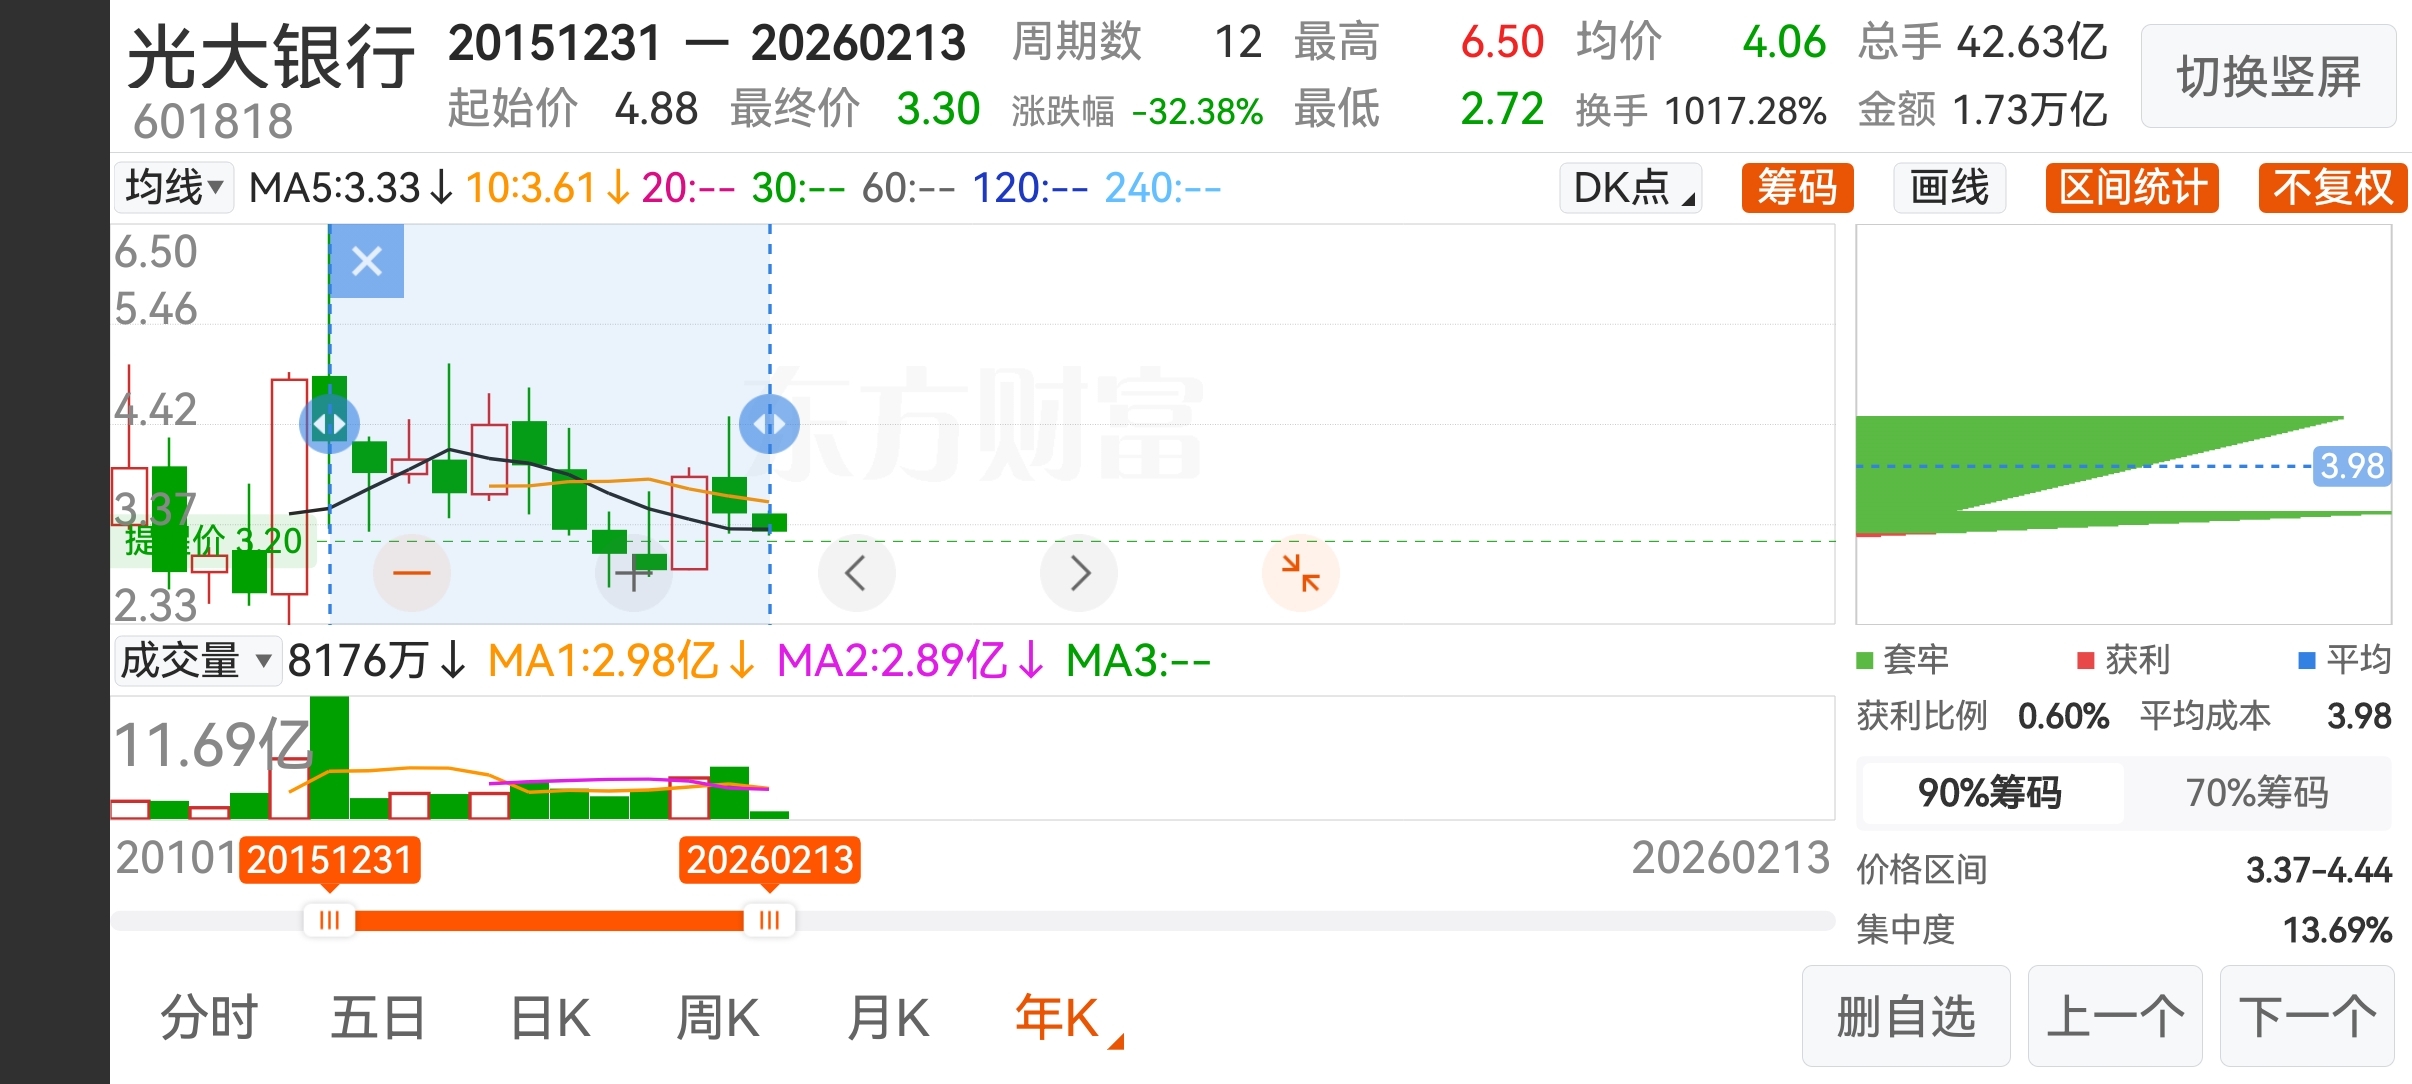The width and height of the screenshot is (2412, 1084).
Task: Switch to the 70%筹码 tab
Action: [x=2257, y=793]
